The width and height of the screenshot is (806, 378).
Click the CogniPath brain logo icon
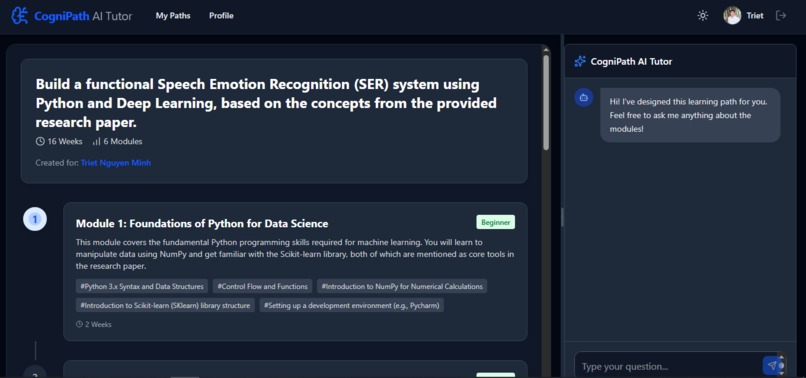[x=20, y=15]
